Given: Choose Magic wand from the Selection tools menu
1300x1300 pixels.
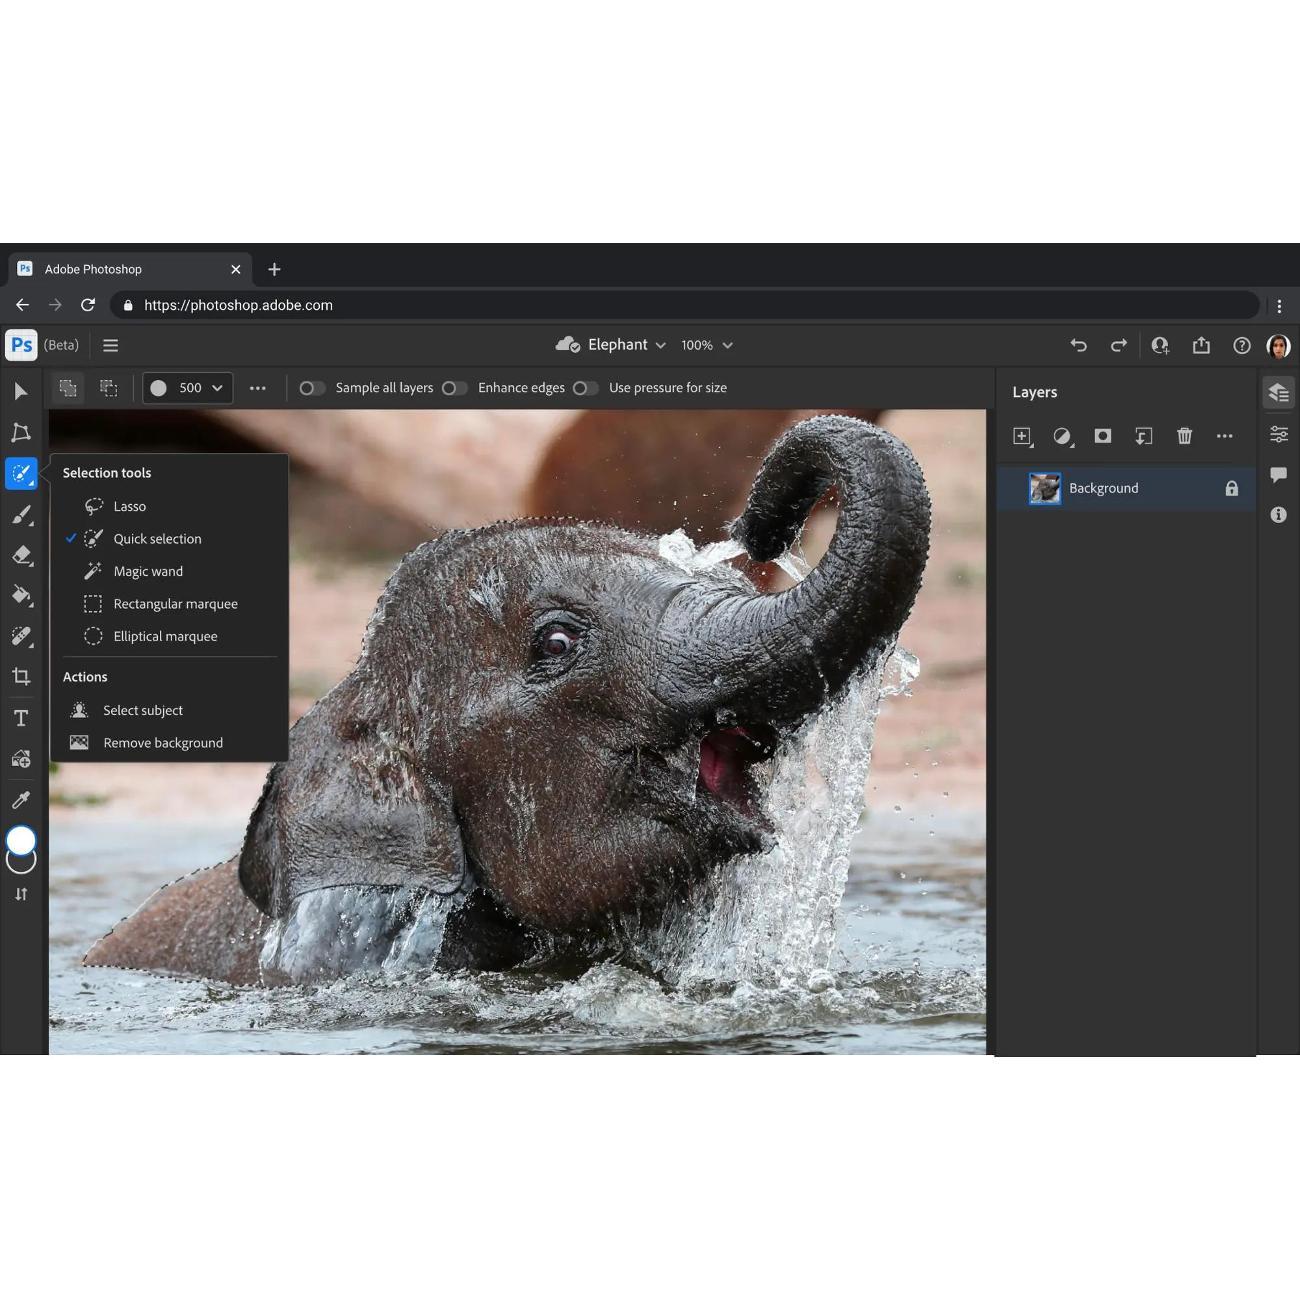Looking at the screenshot, I should 148,571.
